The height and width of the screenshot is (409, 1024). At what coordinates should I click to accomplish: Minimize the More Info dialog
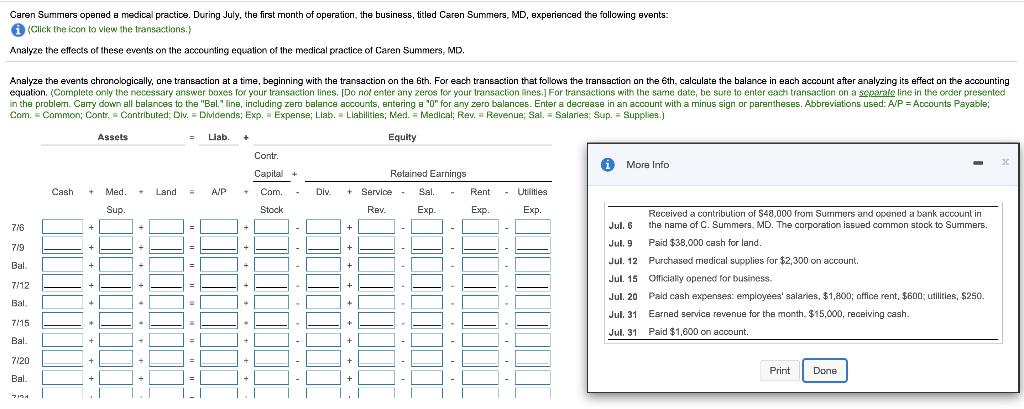point(978,163)
